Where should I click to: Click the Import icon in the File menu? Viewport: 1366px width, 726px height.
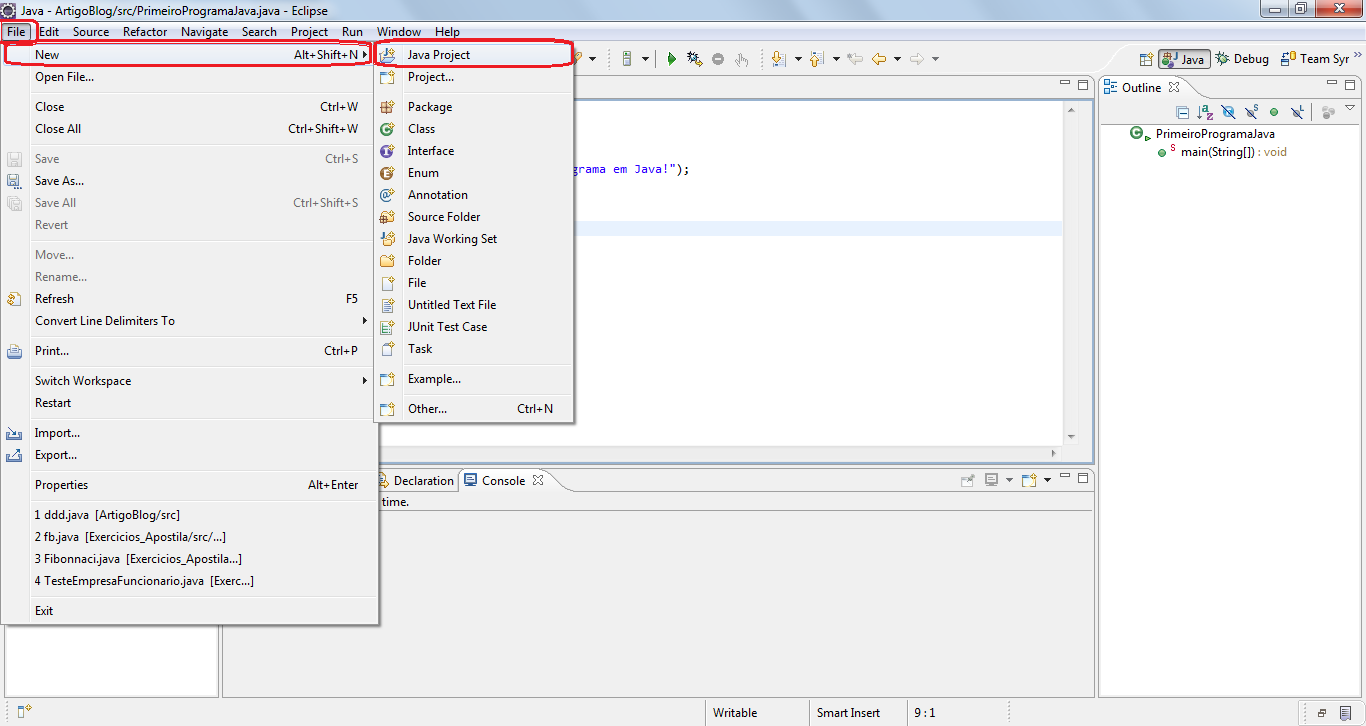click(x=14, y=433)
